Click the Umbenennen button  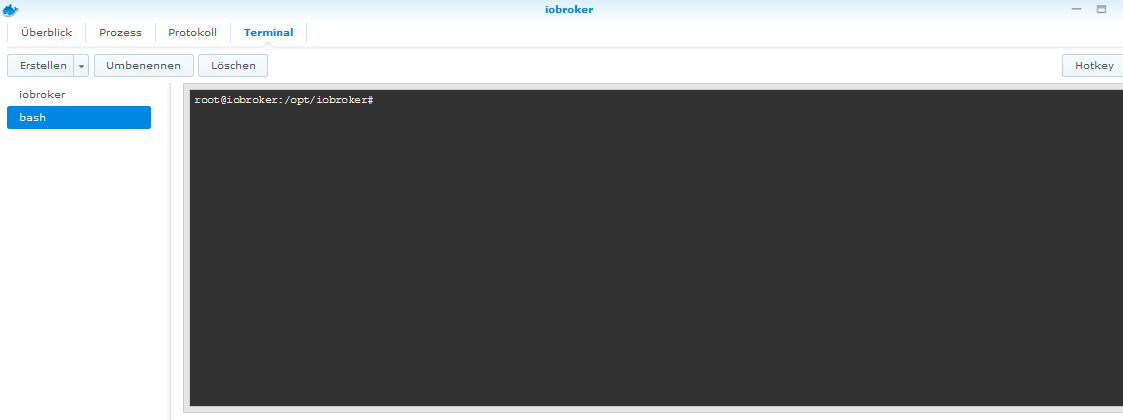click(143, 65)
